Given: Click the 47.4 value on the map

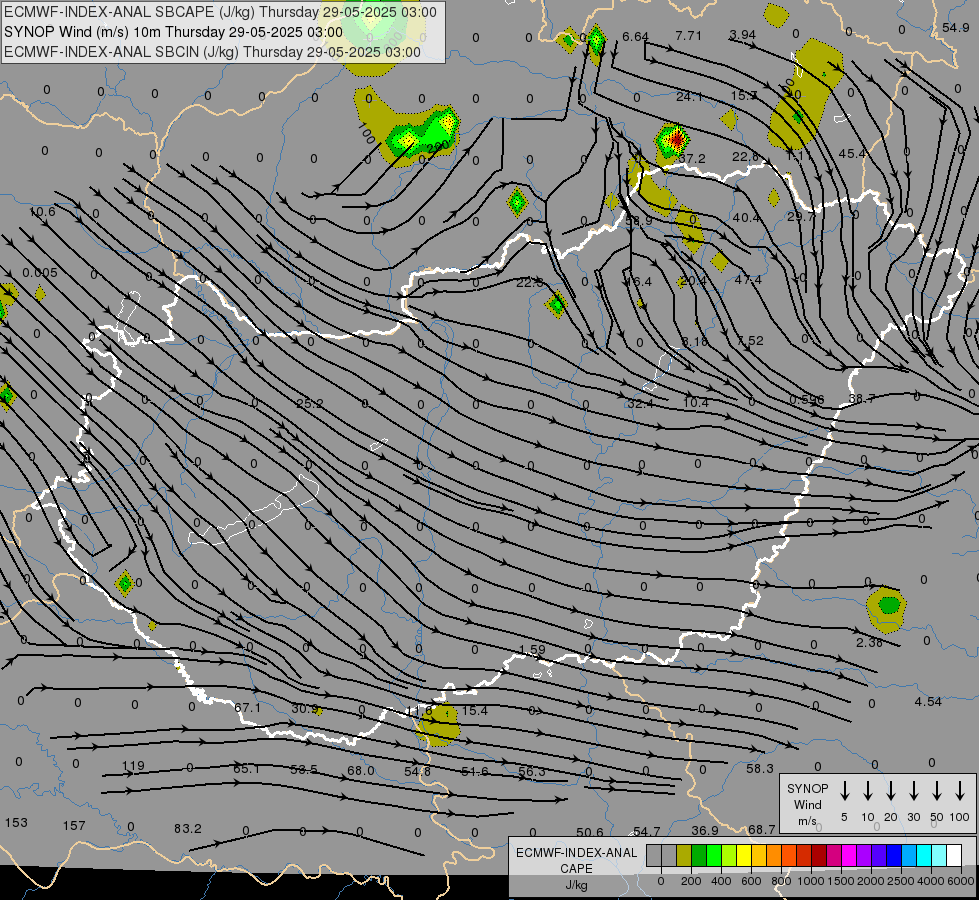Looking at the screenshot, I should click(748, 280).
